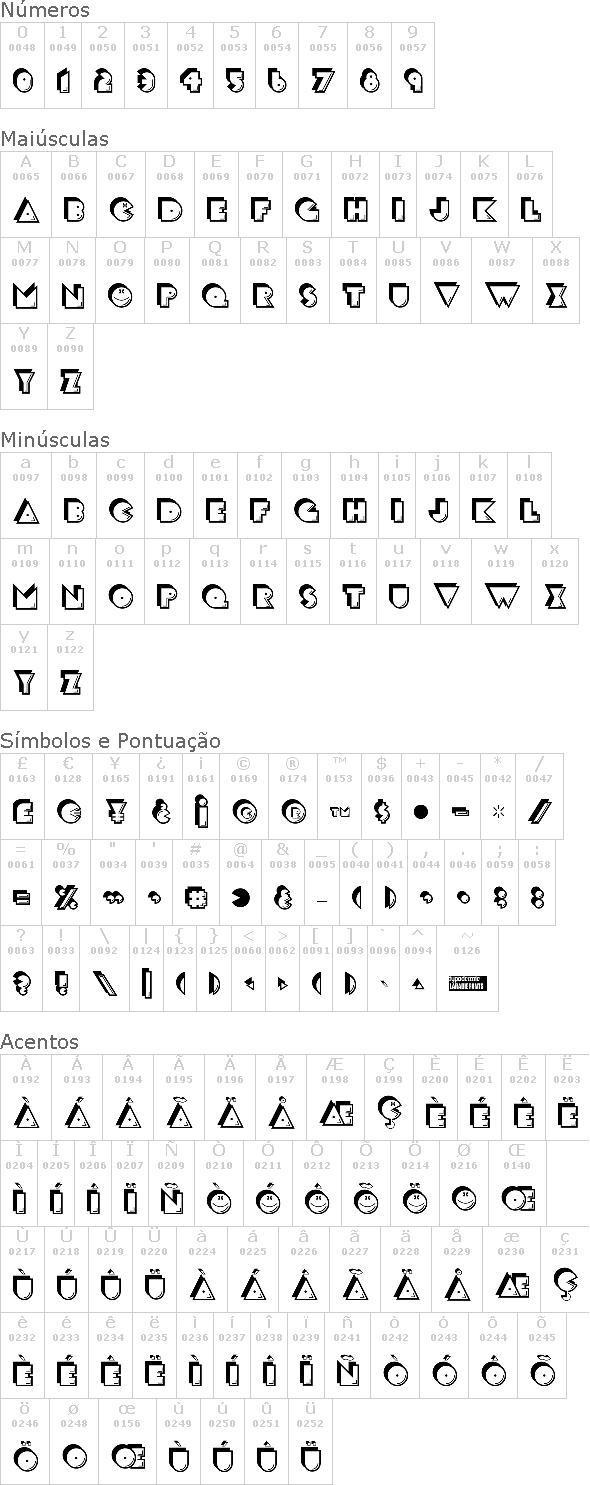Select the digit 7 glyph (0055)
This screenshot has height=1485, width=590.
click(323, 80)
